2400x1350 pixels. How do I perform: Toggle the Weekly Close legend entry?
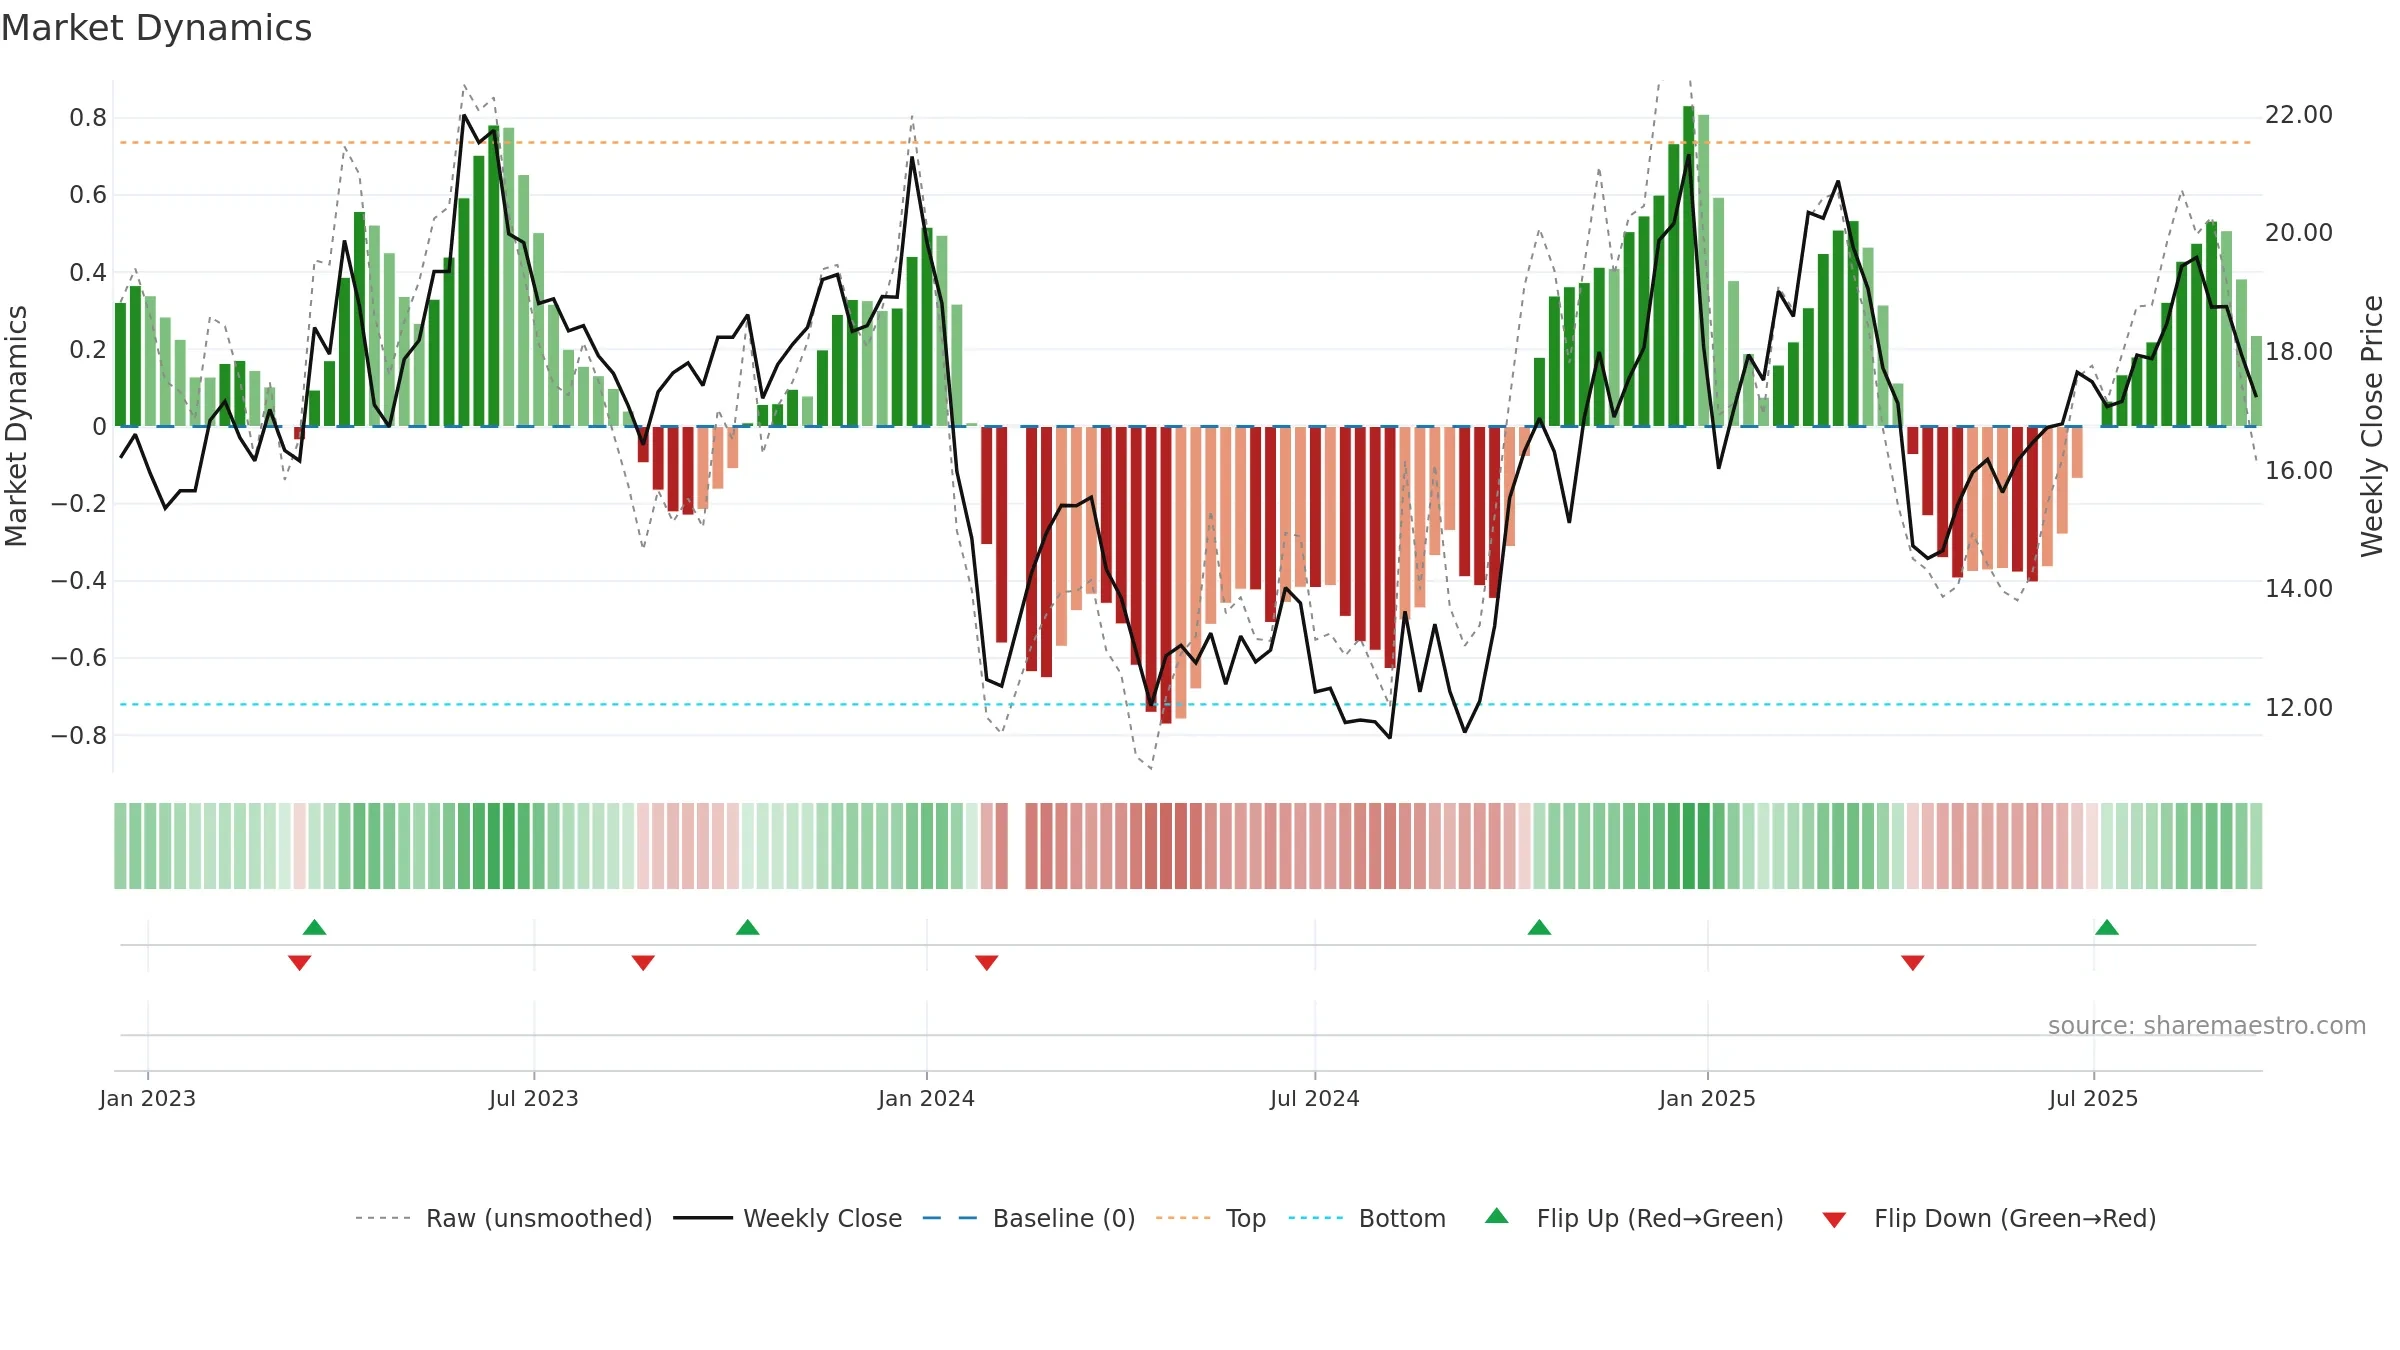click(x=822, y=1218)
